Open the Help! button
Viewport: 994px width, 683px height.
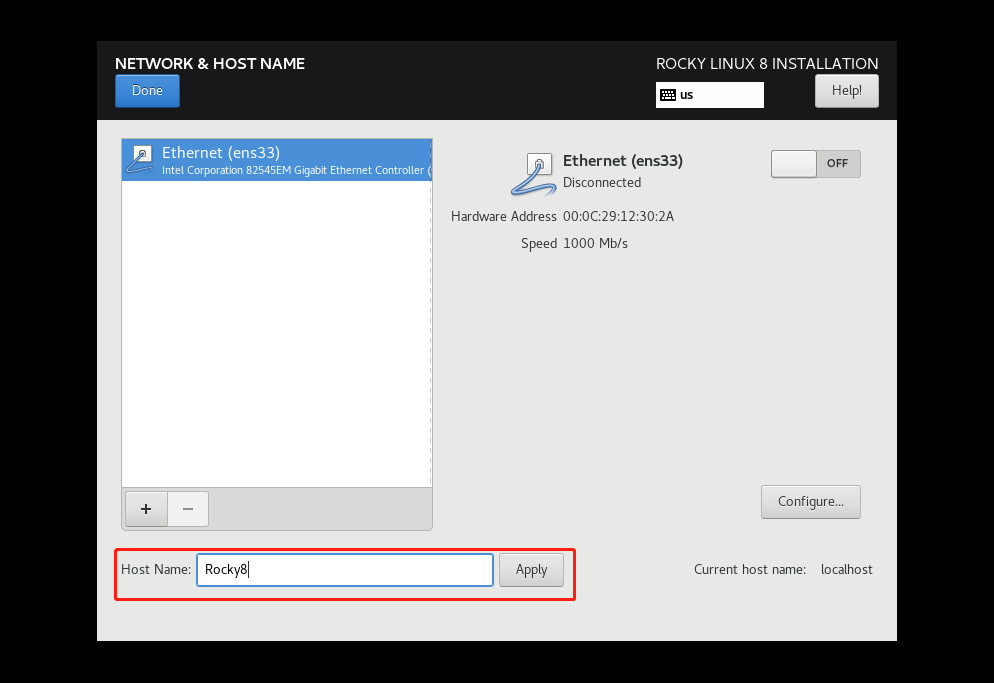tap(846, 91)
